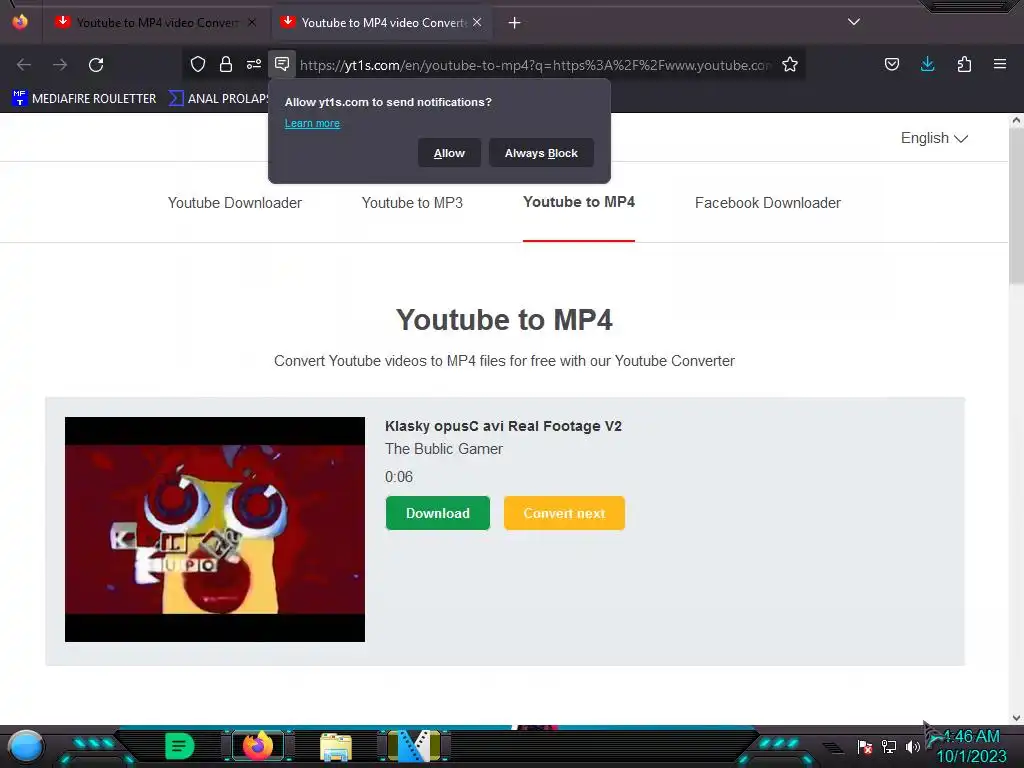Click the Firefox logo in the tab bar
The image size is (1024, 768).
pos(20,22)
